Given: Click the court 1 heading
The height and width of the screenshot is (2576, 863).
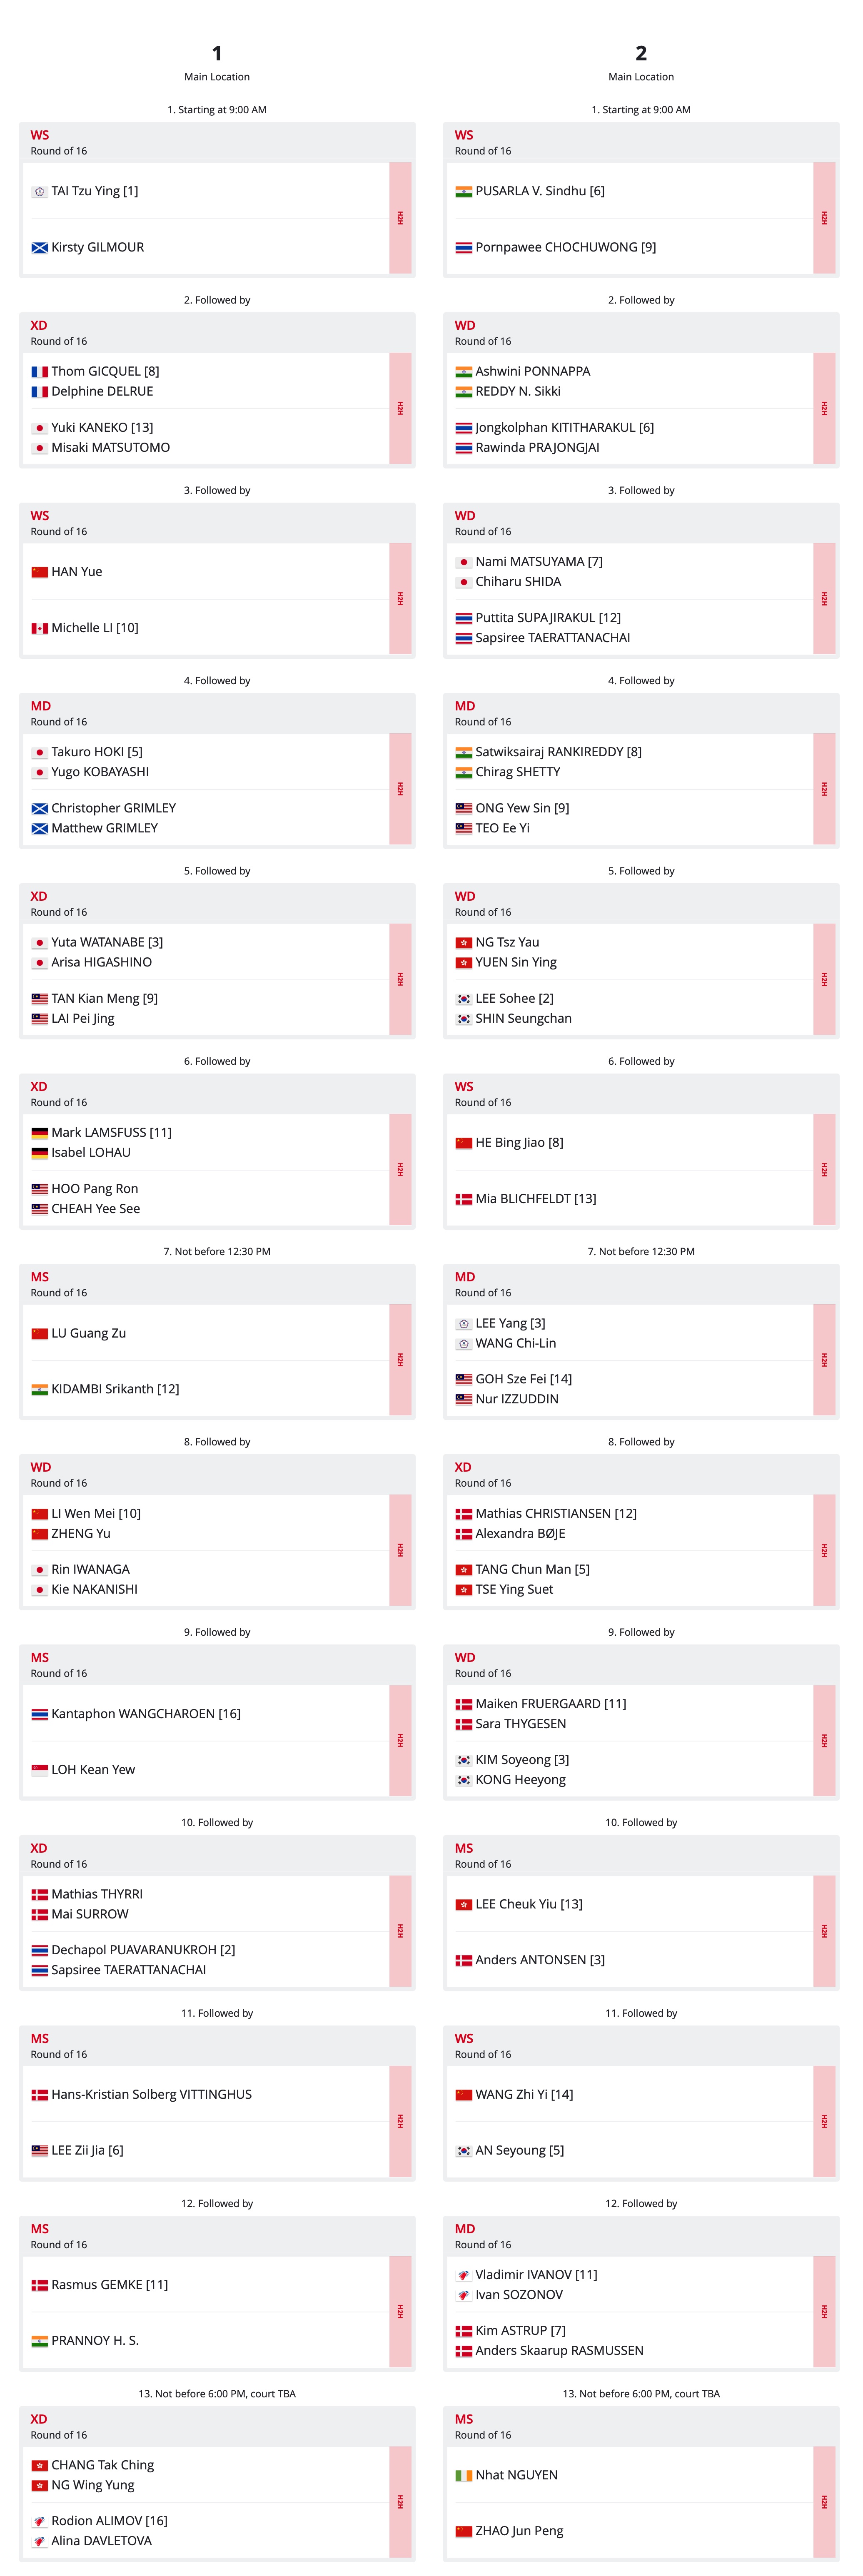Looking at the screenshot, I should pyautogui.click(x=217, y=53).
